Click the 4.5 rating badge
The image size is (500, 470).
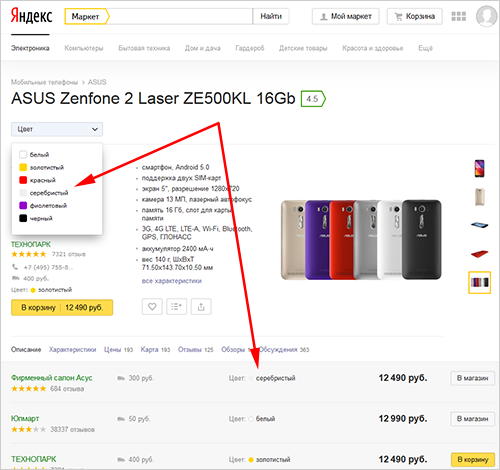[313, 99]
